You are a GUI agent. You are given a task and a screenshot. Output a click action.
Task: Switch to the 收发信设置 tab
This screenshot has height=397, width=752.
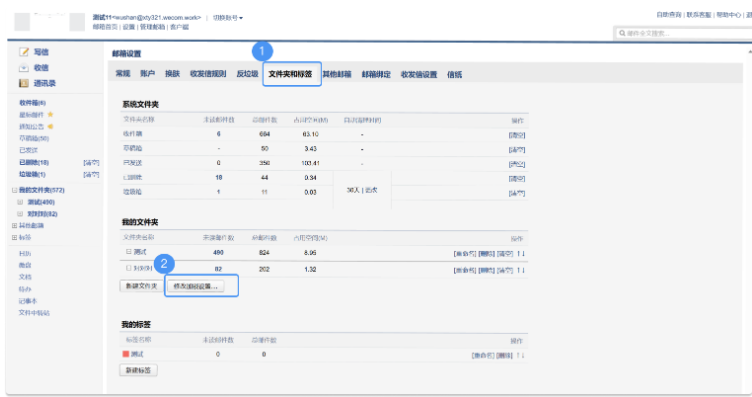419,74
